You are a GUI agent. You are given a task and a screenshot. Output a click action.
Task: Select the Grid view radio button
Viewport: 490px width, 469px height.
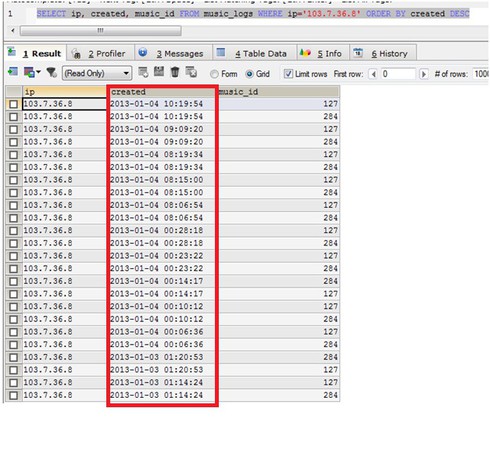(249, 74)
